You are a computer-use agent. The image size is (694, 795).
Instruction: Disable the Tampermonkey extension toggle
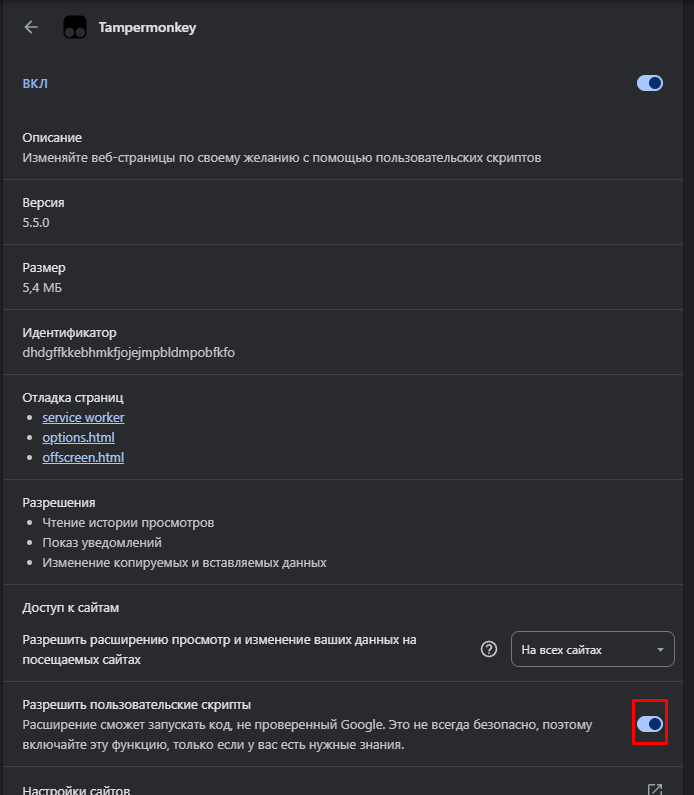pyautogui.click(x=649, y=83)
